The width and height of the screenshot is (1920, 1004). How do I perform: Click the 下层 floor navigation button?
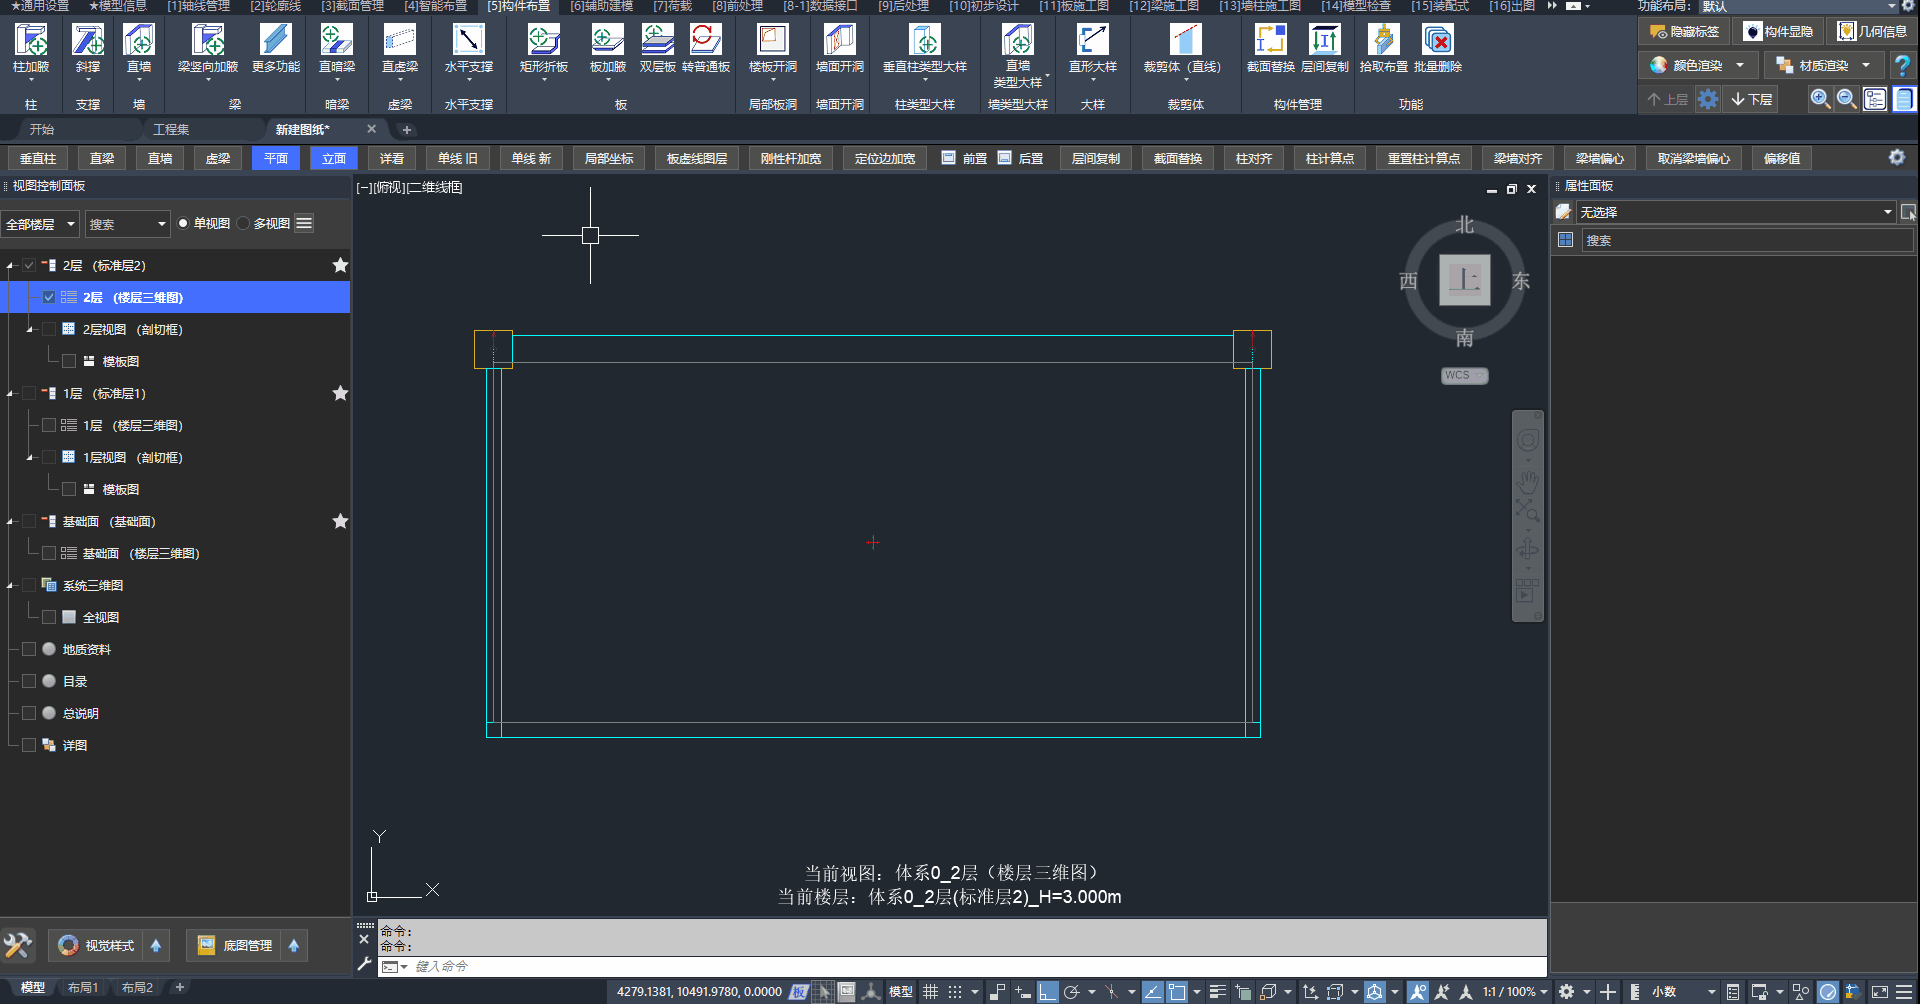pos(1752,99)
